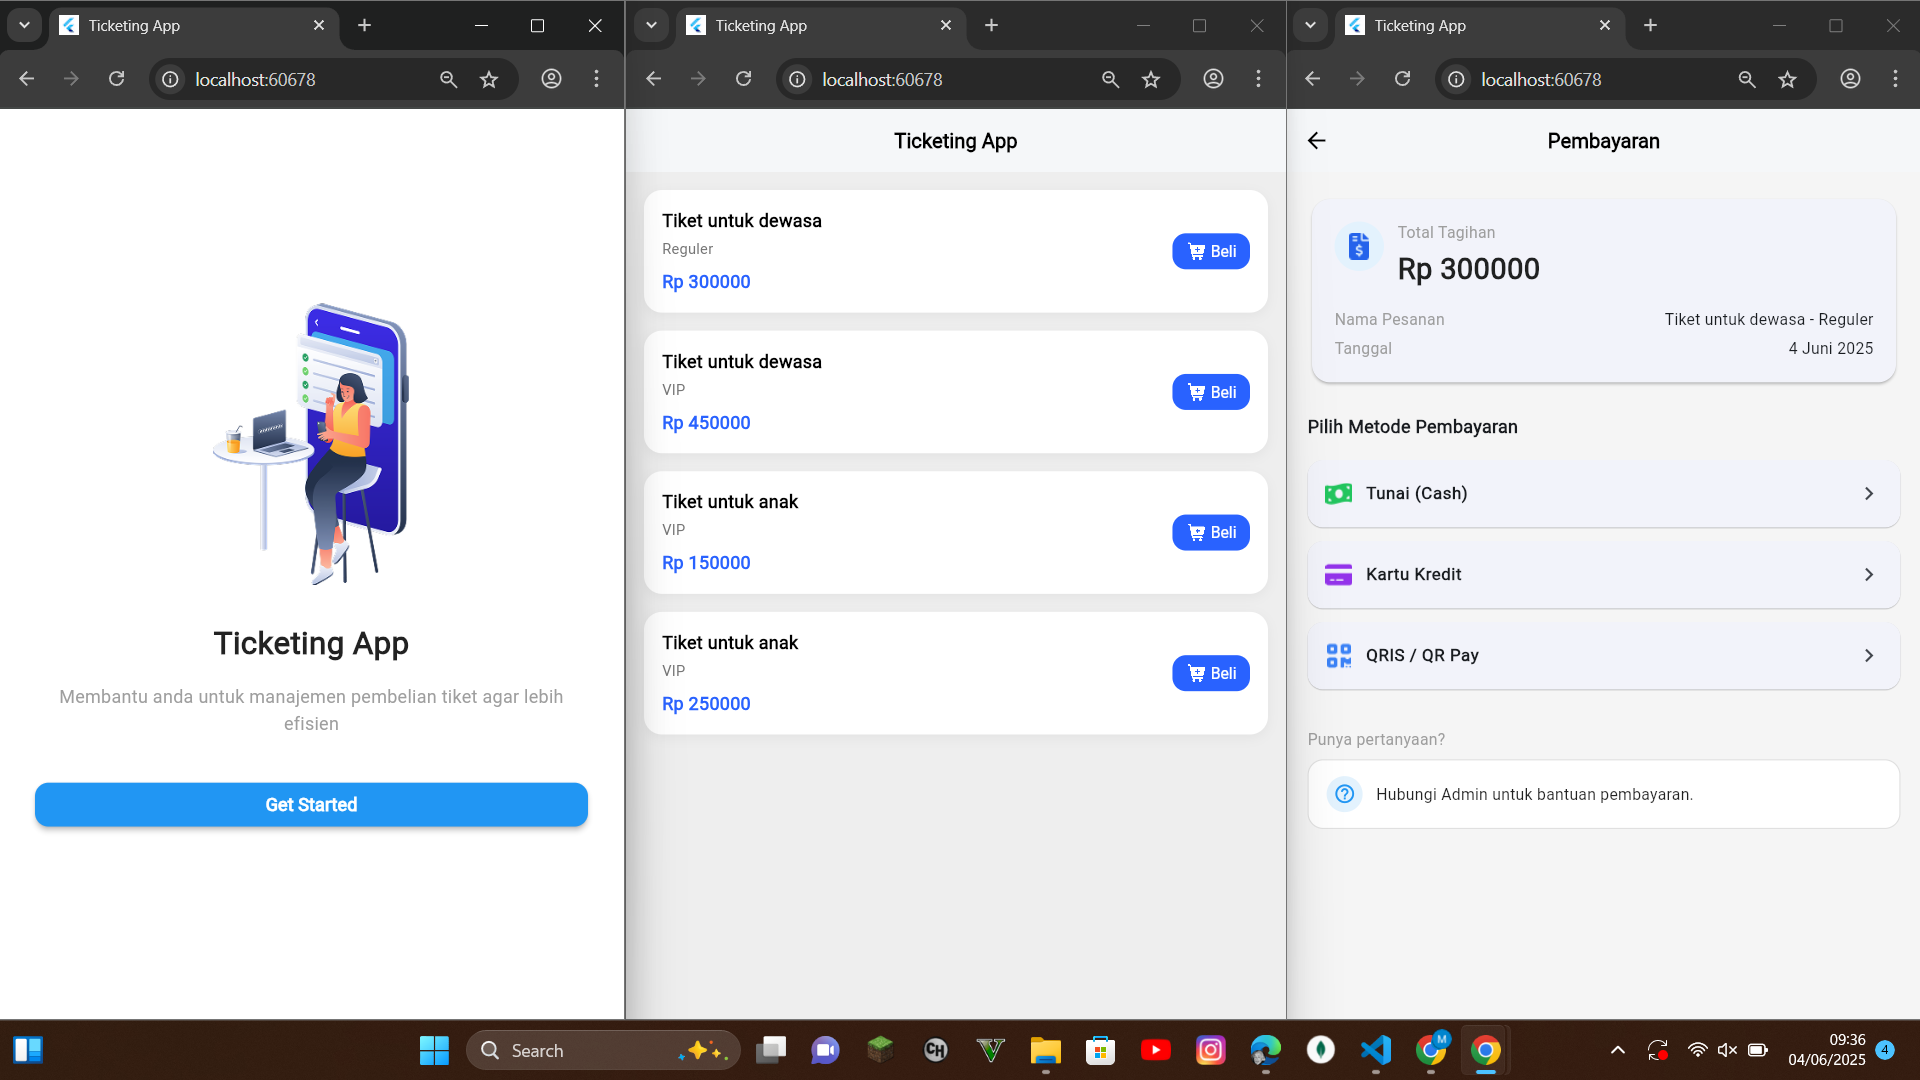Click the QRIS QR code icon
Screen dimensions: 1920x1080
pyautogui.click(x=1338, y=655)
